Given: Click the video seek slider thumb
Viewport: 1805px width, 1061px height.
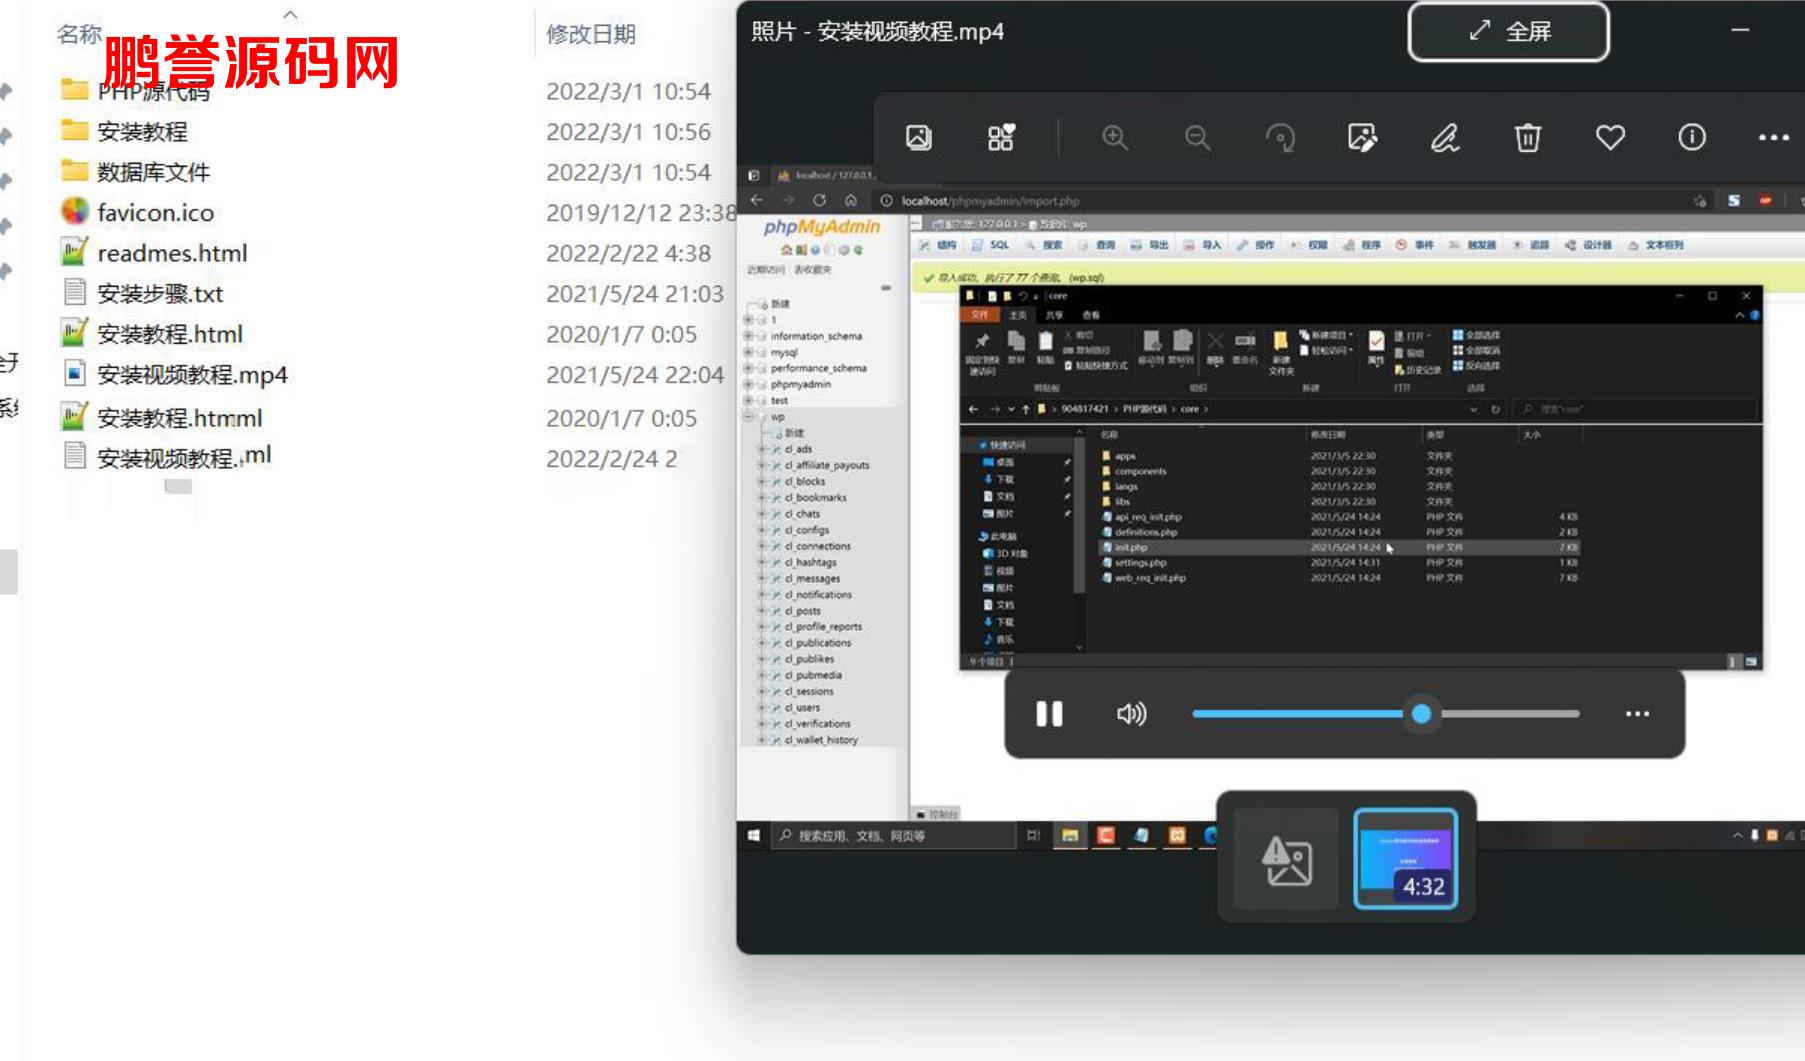Looking at the screenshot, I should click(1421, 714).
